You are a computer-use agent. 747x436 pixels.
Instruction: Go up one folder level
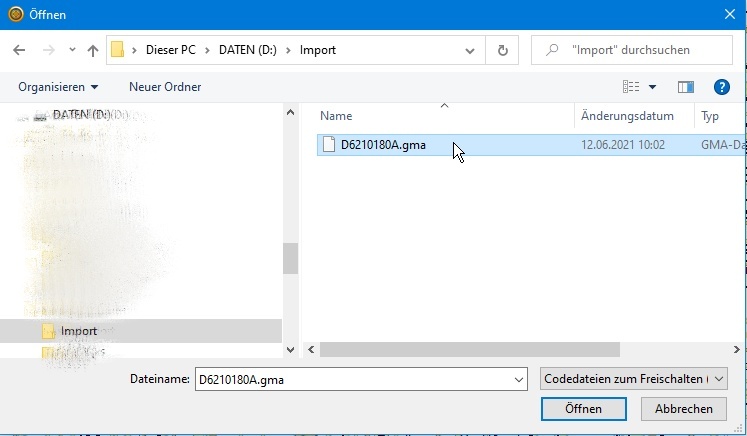tap(93, 50)
